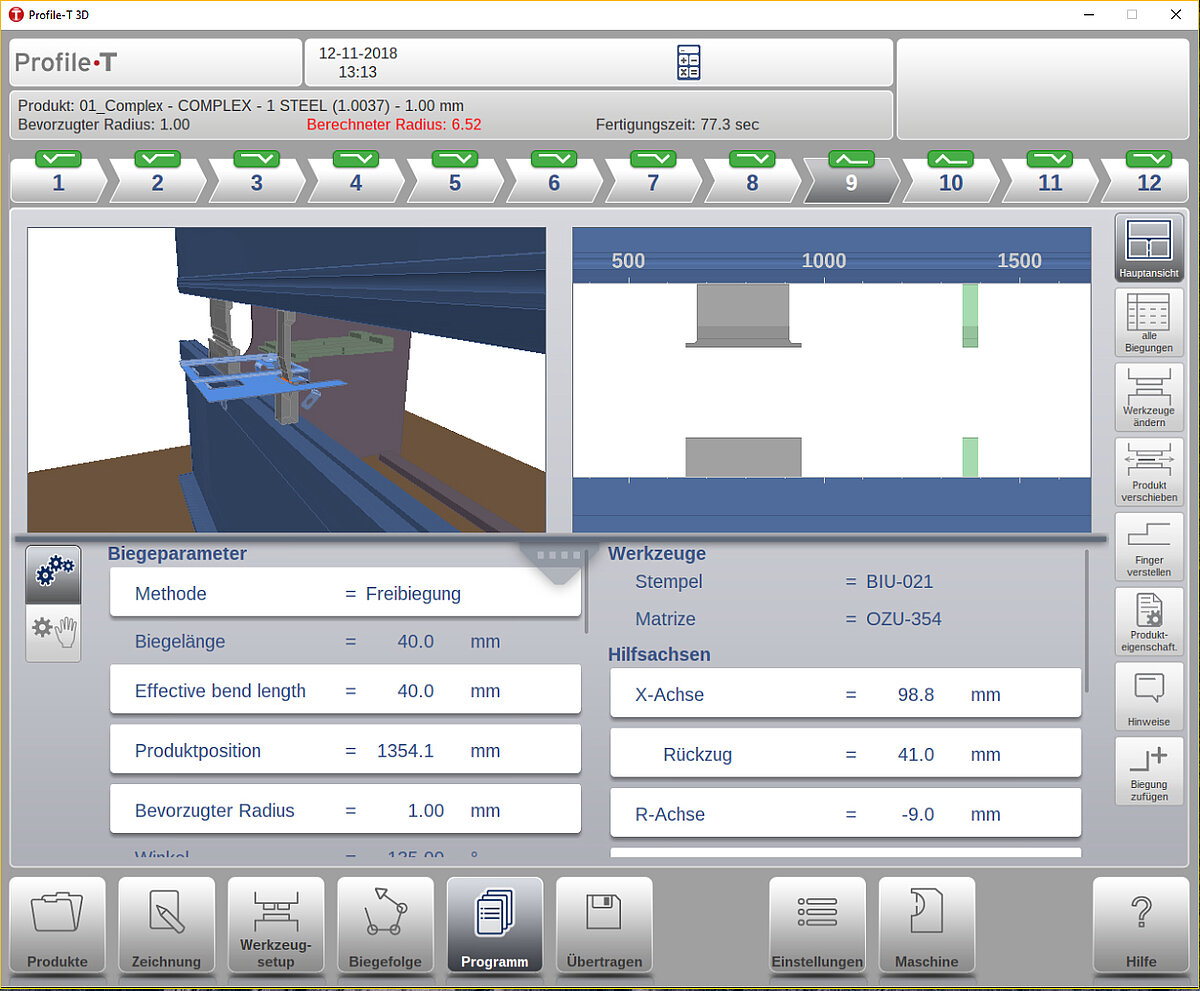Open alle Biegungen table view

pyautogui.click(x=1149, y=322)
